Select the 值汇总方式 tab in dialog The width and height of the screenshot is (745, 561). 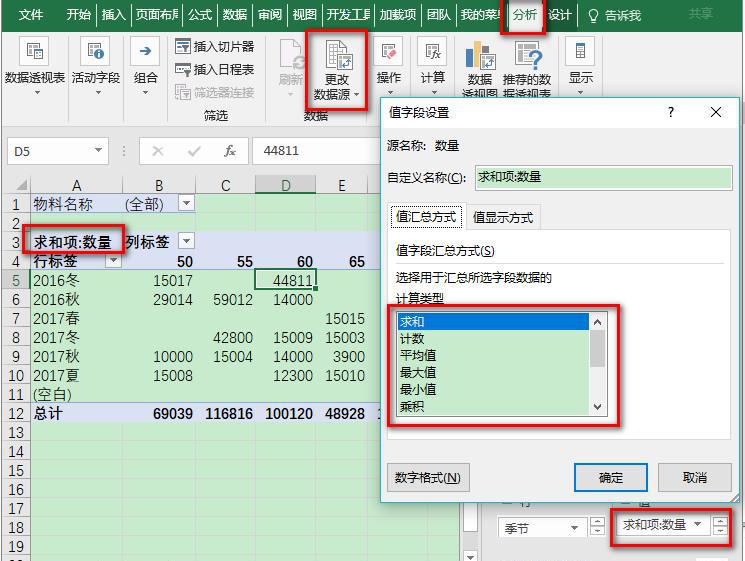(426, 217)
